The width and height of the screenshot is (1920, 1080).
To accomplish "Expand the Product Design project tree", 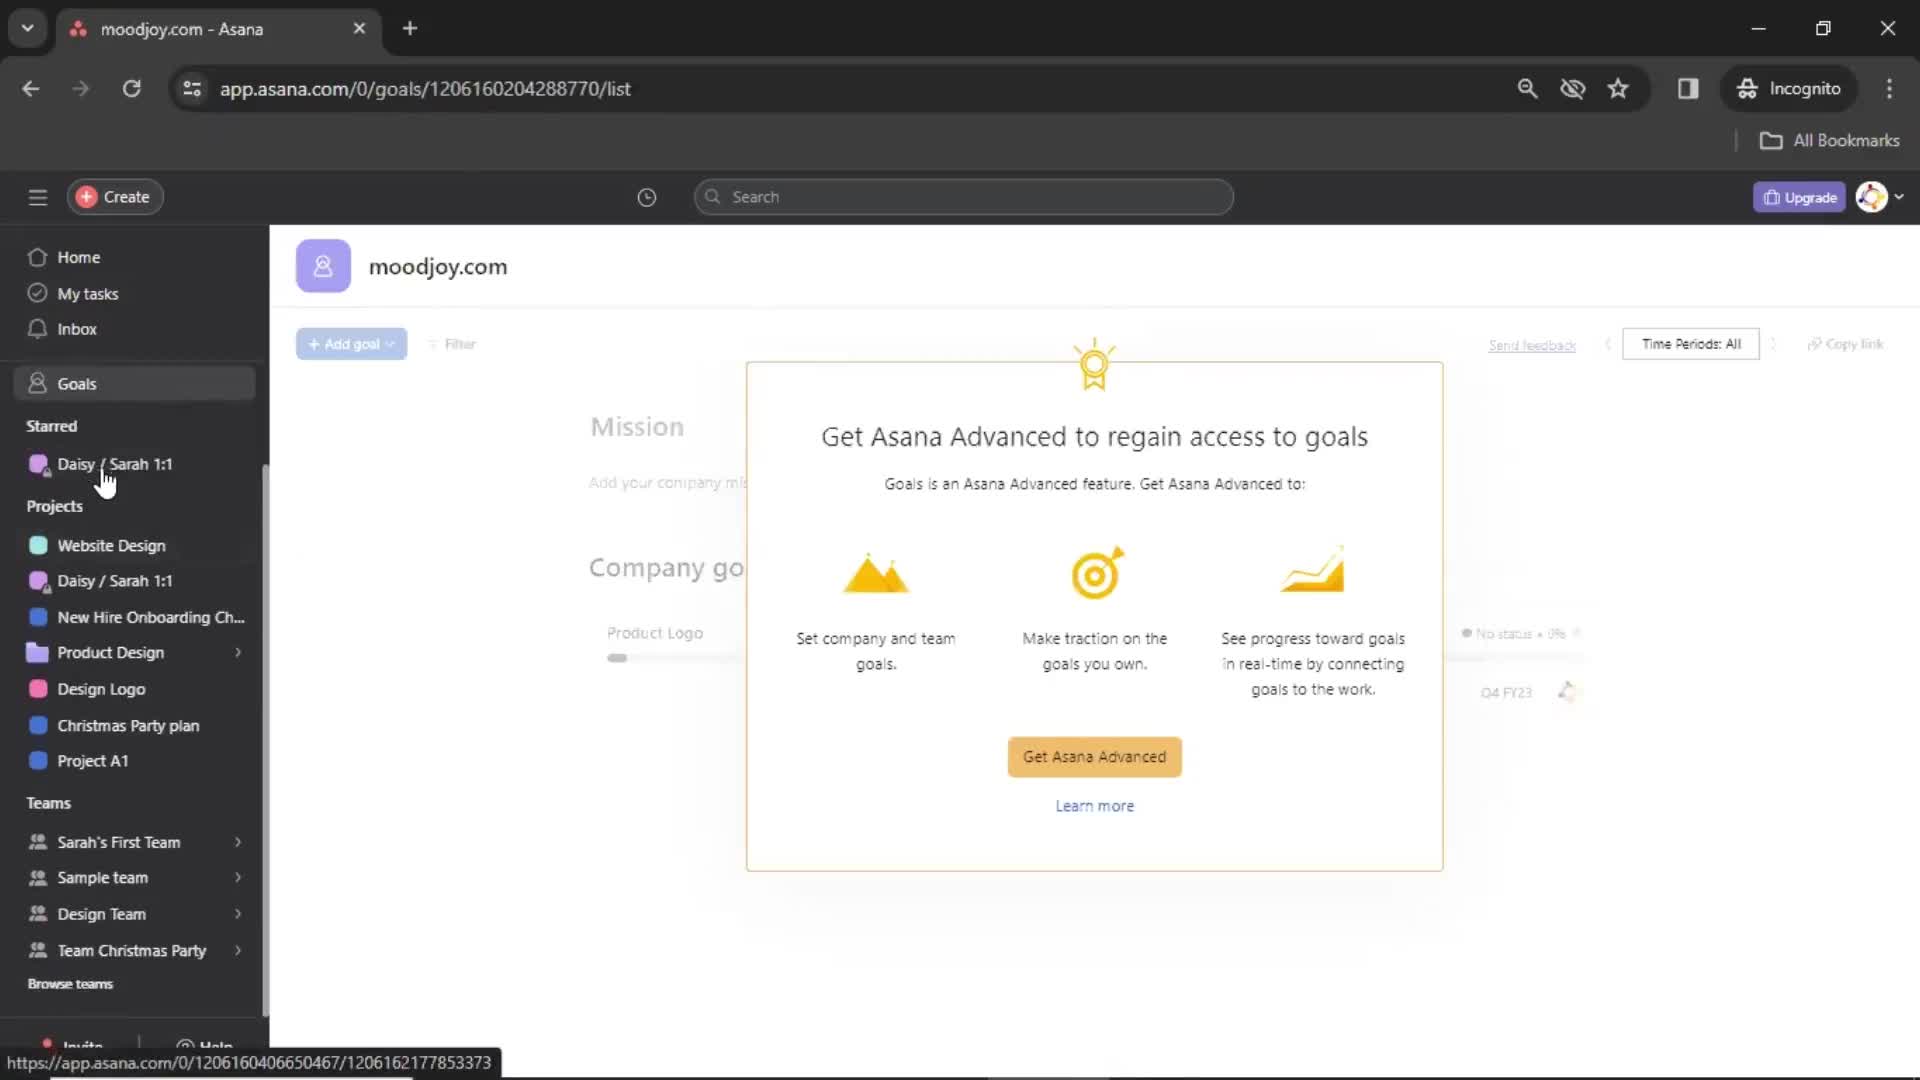I will (x=237, y=651).
